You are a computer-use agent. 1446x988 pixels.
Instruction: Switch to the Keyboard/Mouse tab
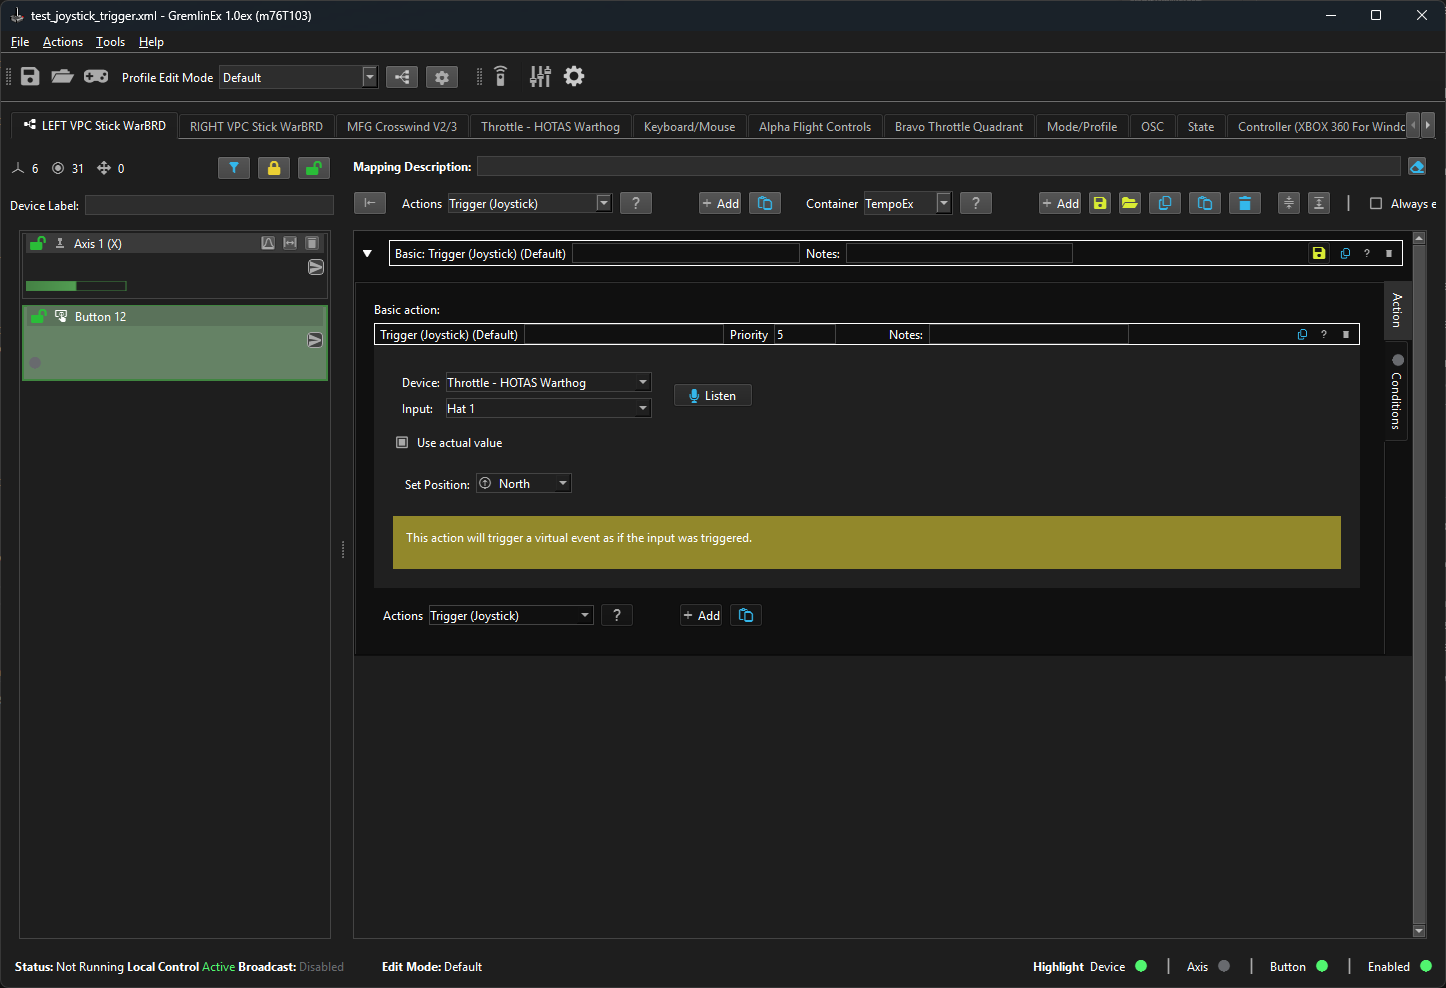689,127
